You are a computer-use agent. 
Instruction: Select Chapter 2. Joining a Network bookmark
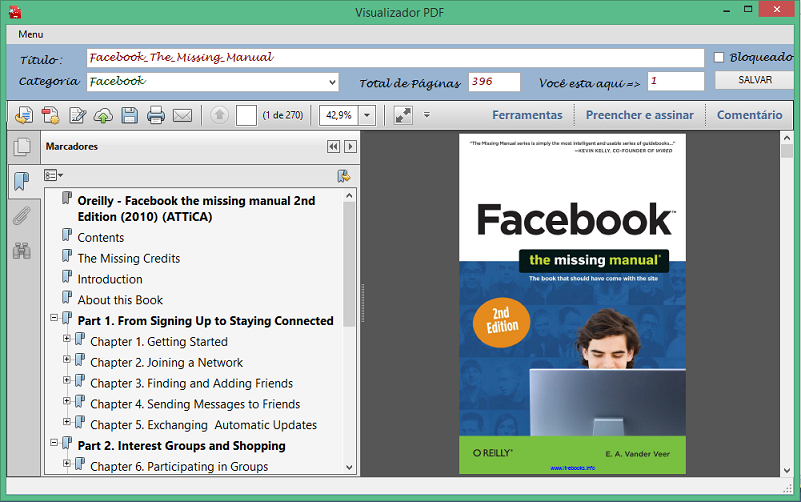[167, 363]
